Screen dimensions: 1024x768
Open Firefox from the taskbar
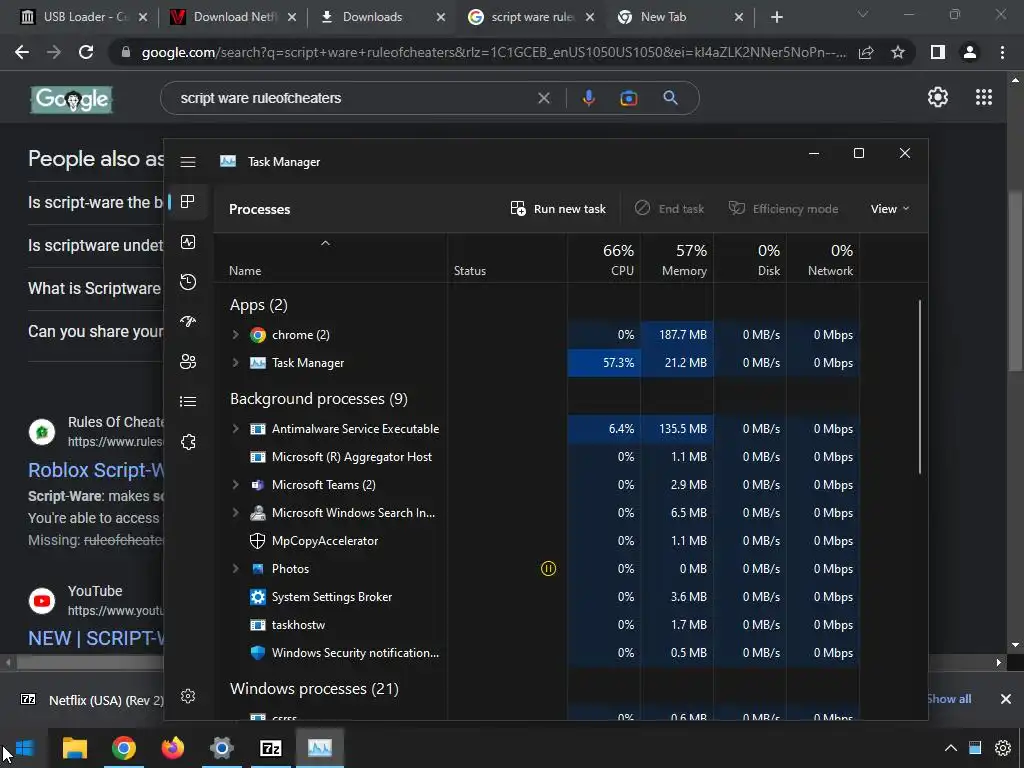pos(173,748)
